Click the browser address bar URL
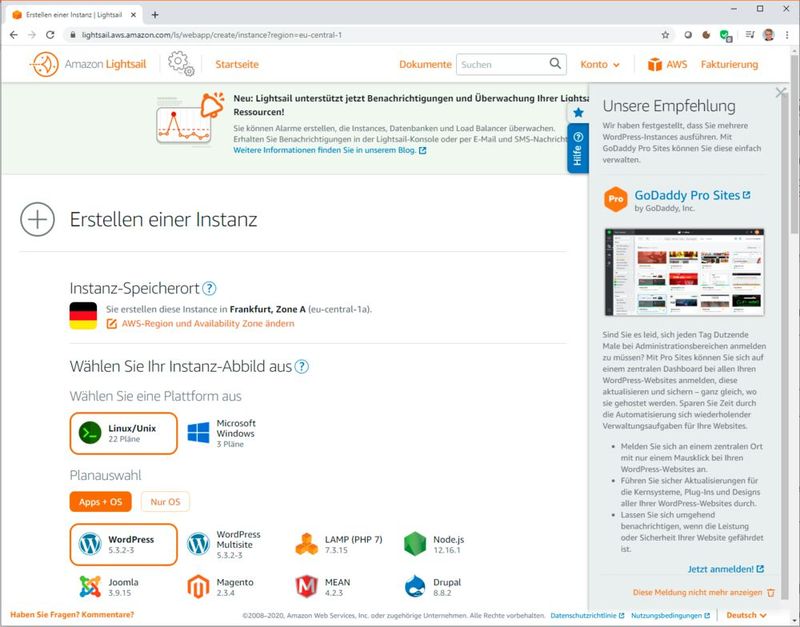 pyautogui.click(x=212, y=35)
